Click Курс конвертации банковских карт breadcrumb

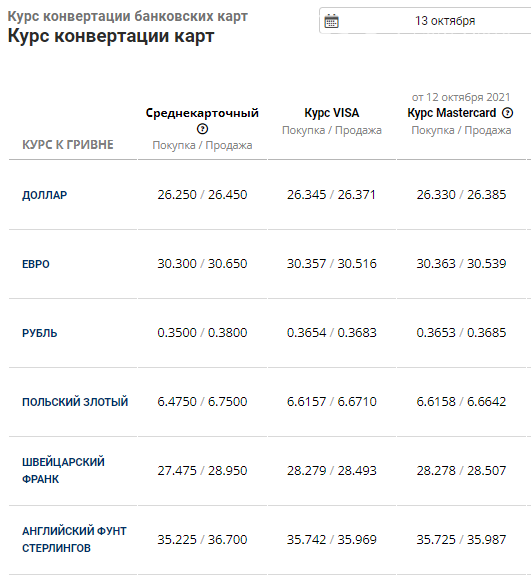tap(128, 16)
